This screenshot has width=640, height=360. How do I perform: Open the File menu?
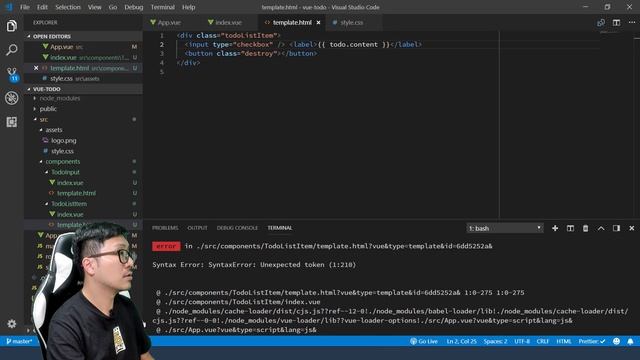pyautogui.click(x=25, y=7)
